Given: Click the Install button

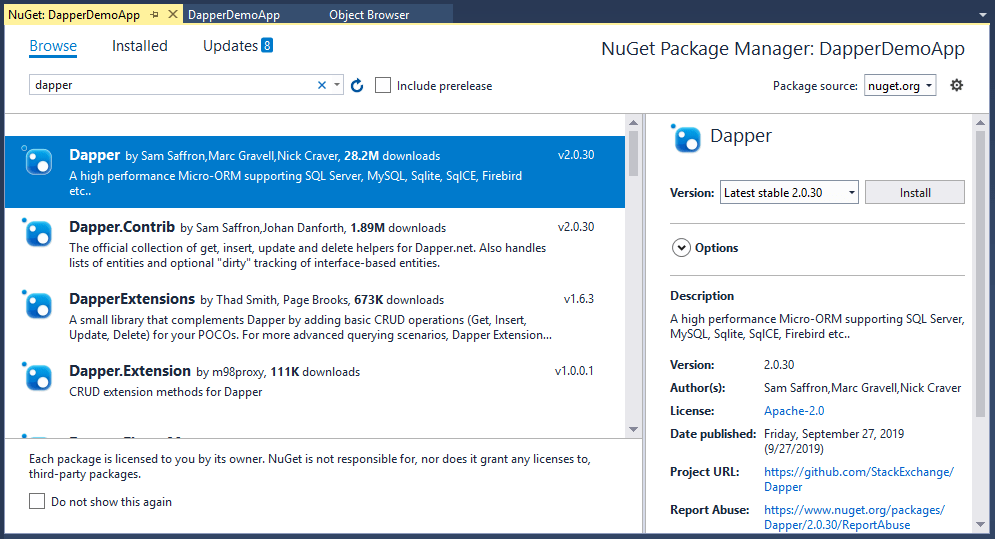Looking at the screenshot, I should pyautogui.click(x=914, y=192).
